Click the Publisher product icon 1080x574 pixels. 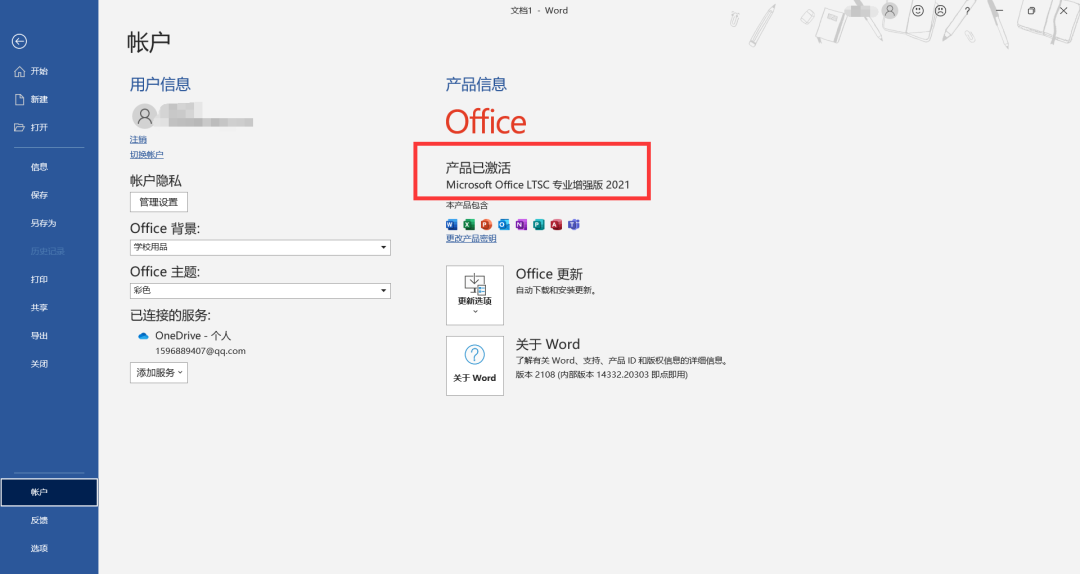(539, 224)
